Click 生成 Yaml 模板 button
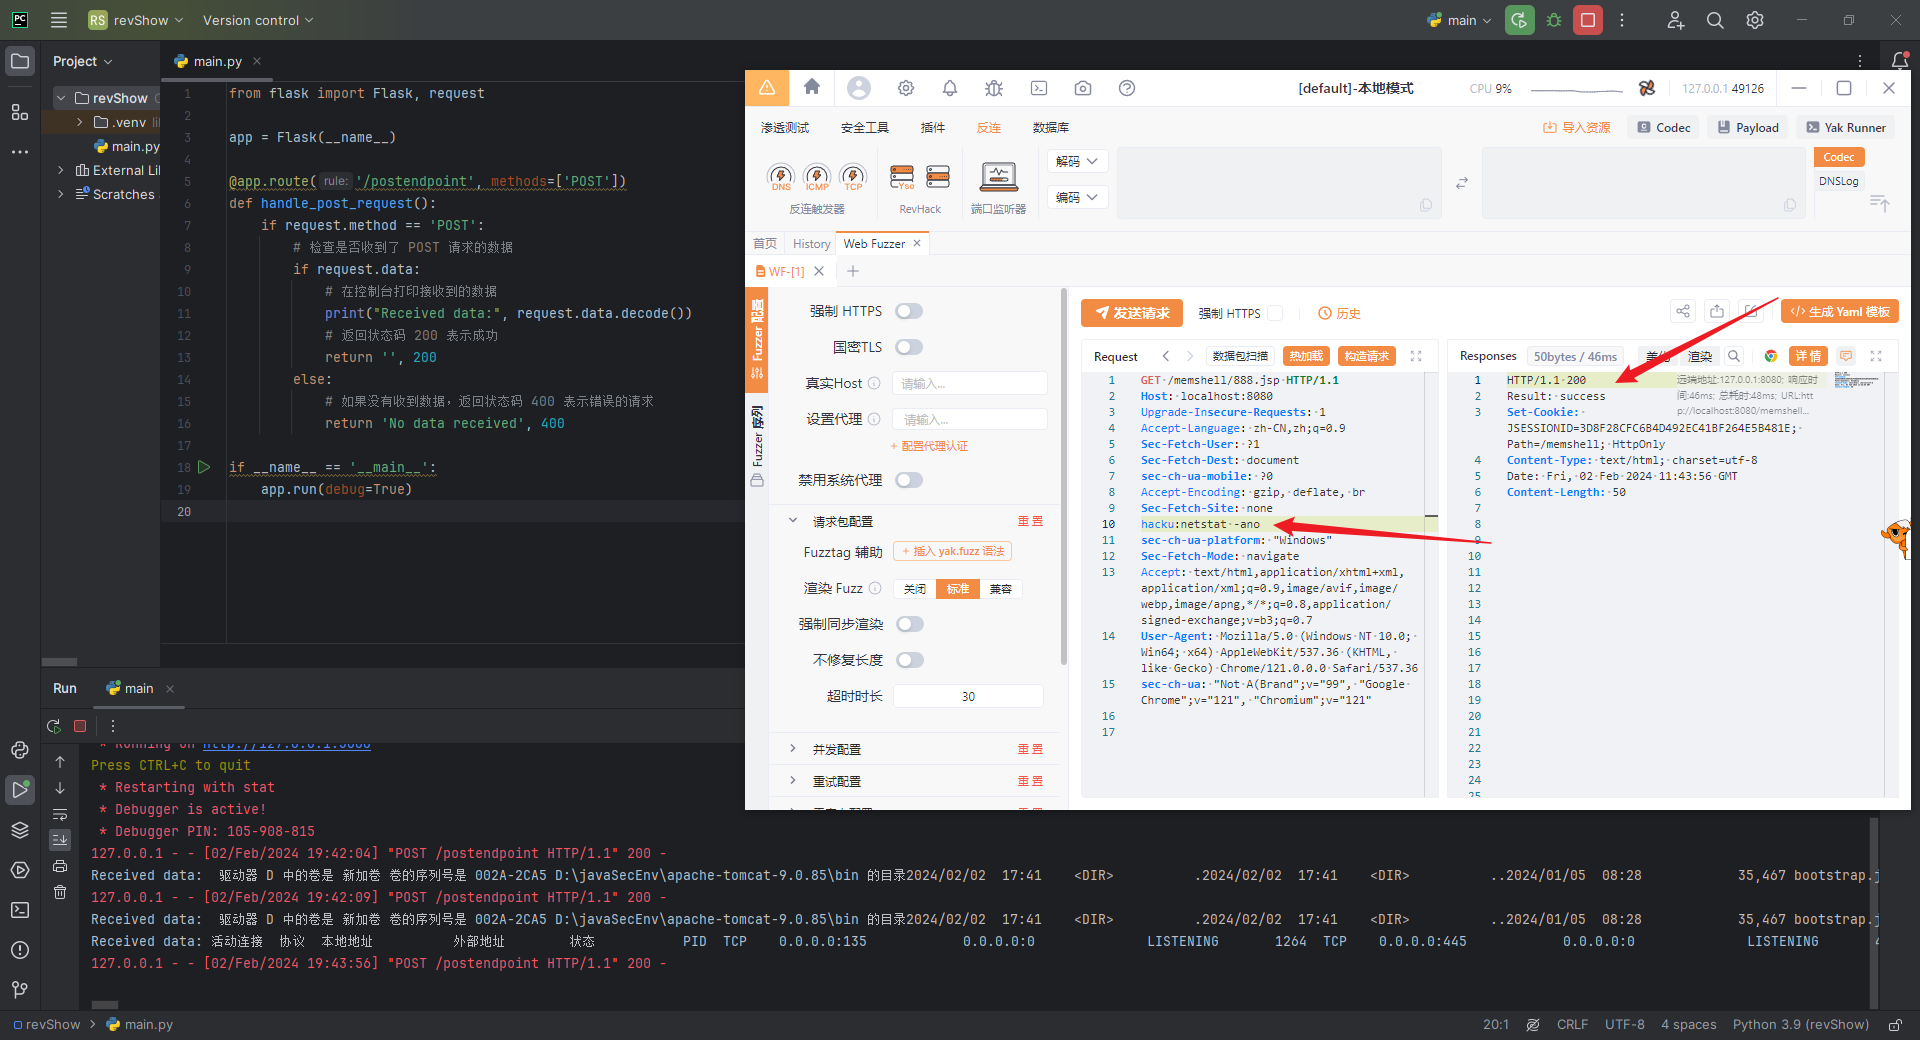This screenshot has height=1040, width=1920. [1840, 312]
